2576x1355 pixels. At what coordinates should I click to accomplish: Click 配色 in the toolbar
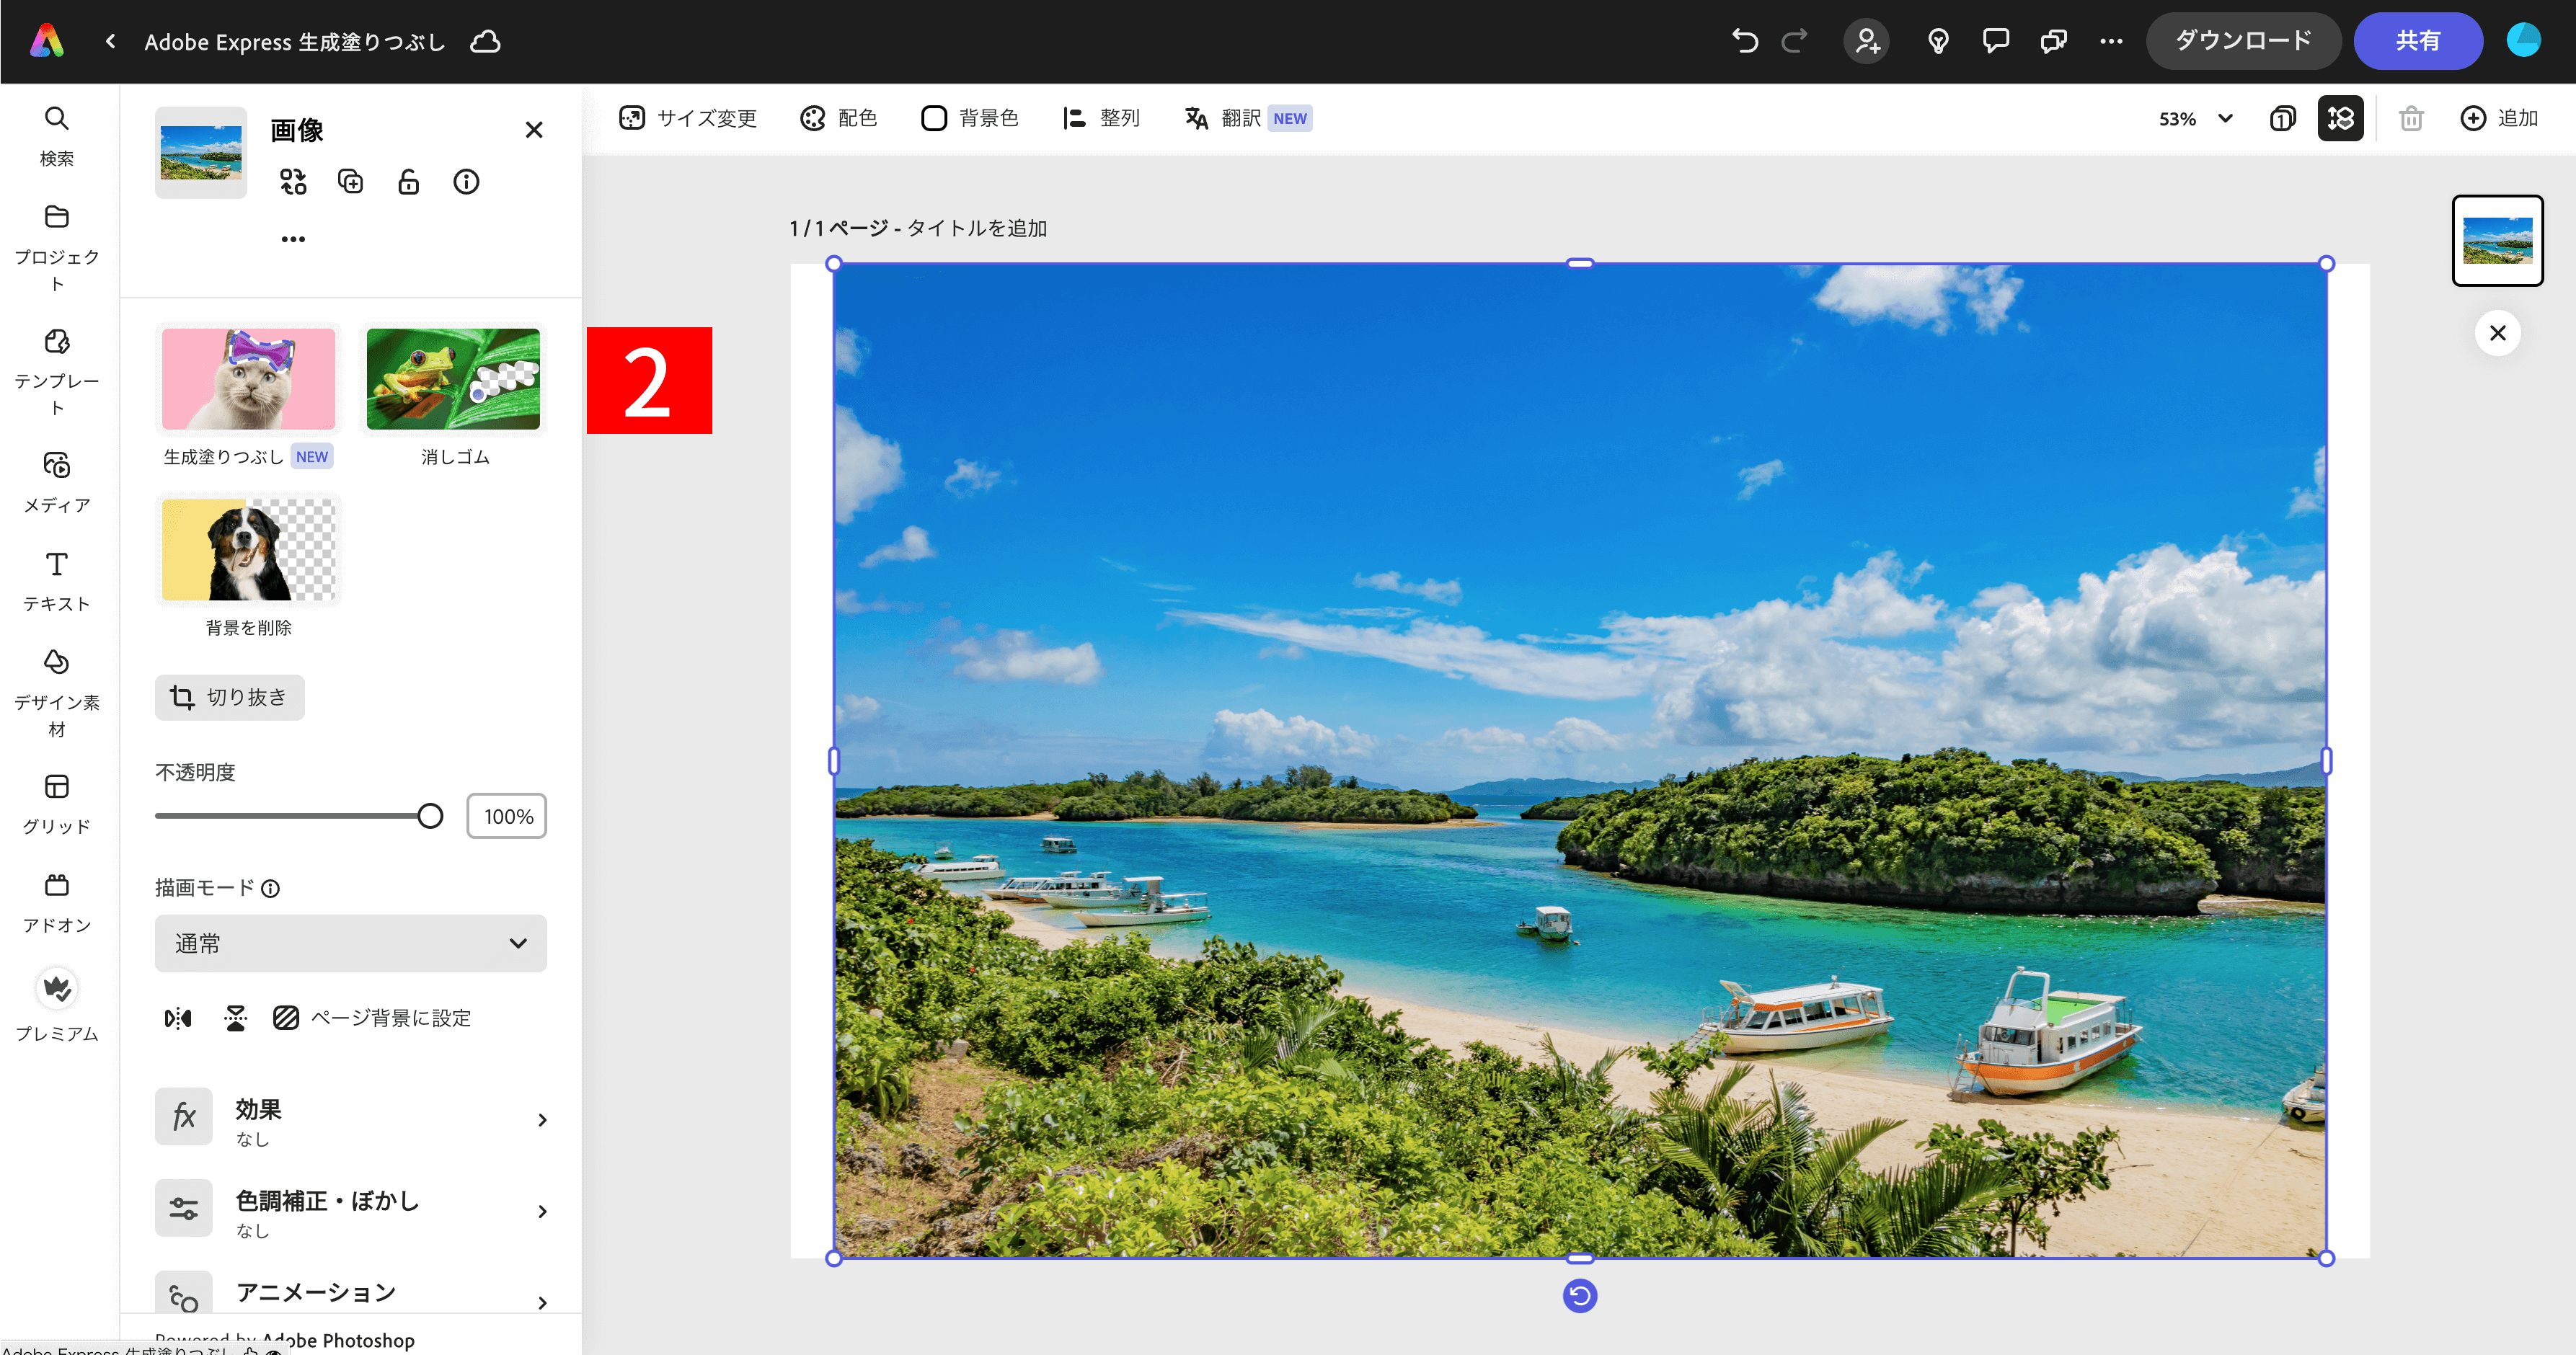839,118
